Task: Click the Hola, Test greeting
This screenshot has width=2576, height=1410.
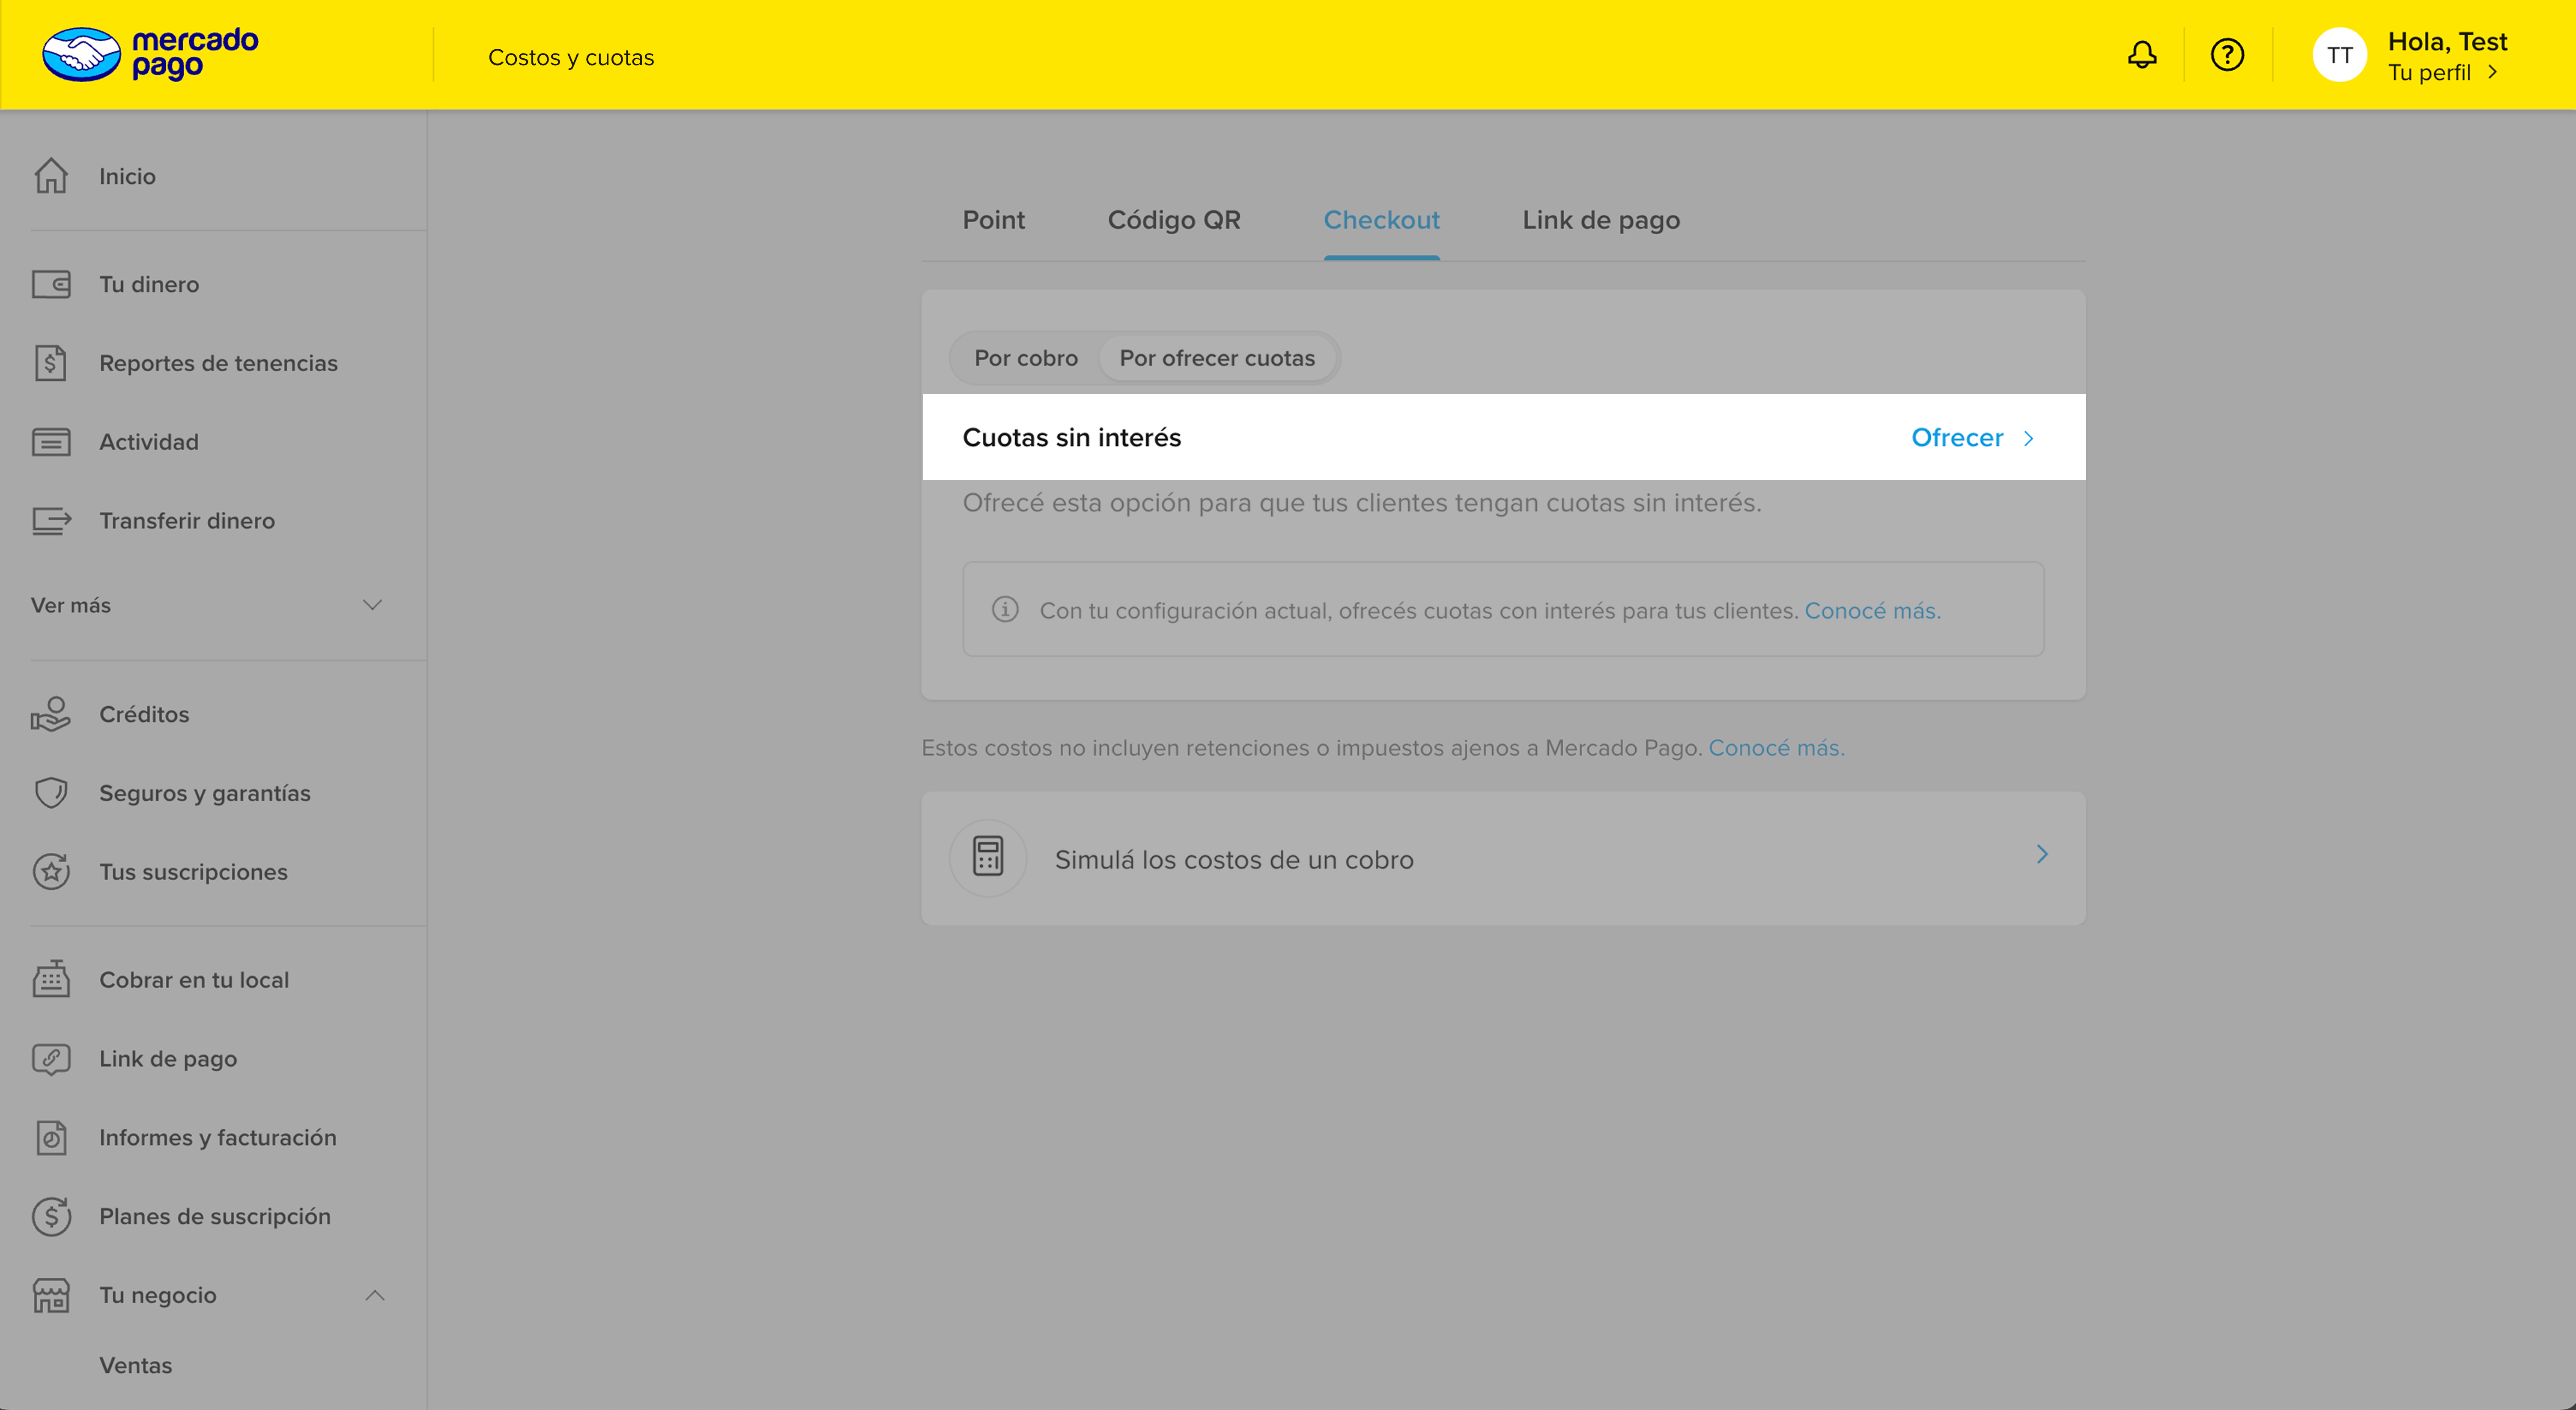Action: point(2447,41)
